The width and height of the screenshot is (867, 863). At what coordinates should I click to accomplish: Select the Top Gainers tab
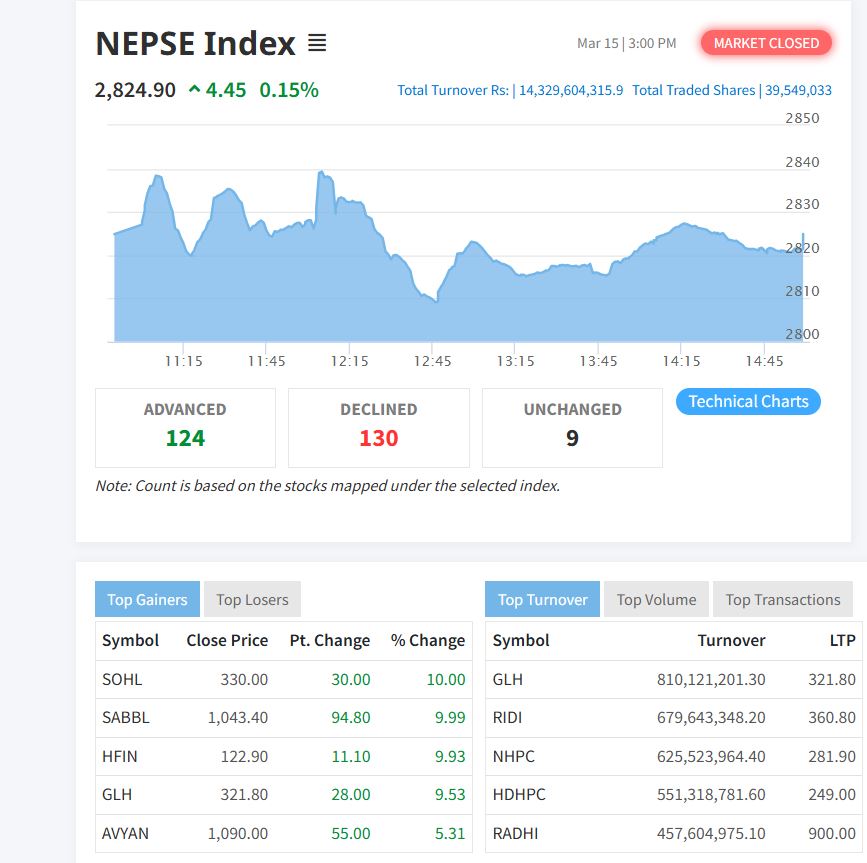pos(147,599)
